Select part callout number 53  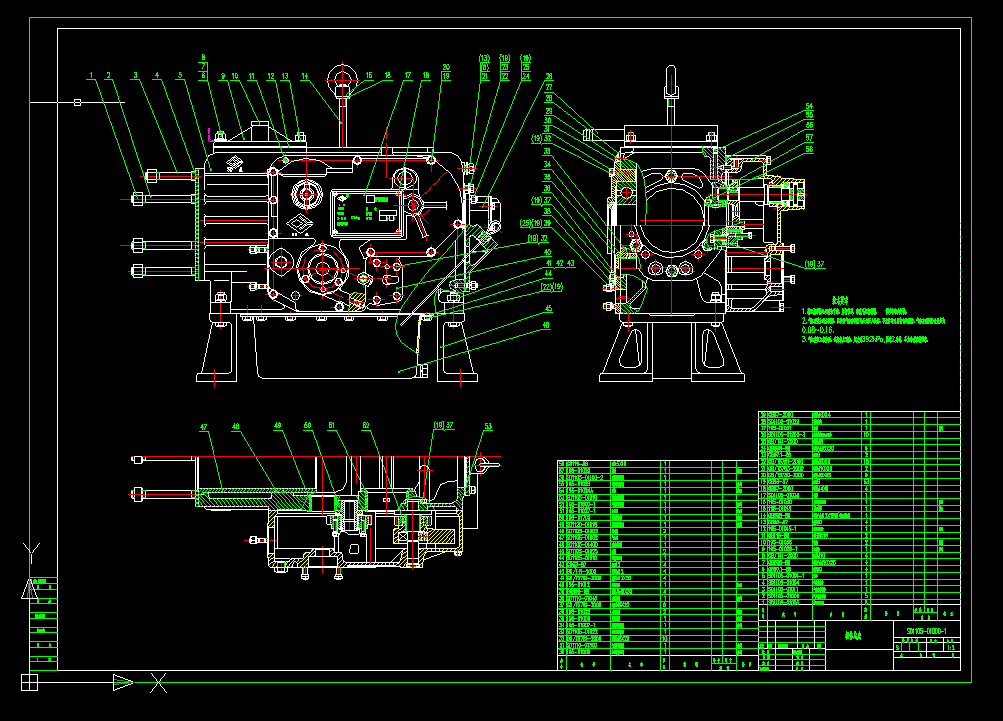point(488,426)
